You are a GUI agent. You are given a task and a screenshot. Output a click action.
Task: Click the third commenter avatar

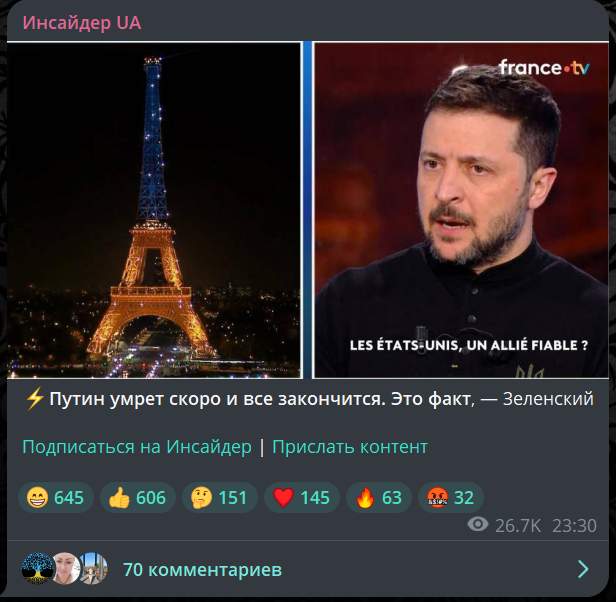[x=94, y=569]
